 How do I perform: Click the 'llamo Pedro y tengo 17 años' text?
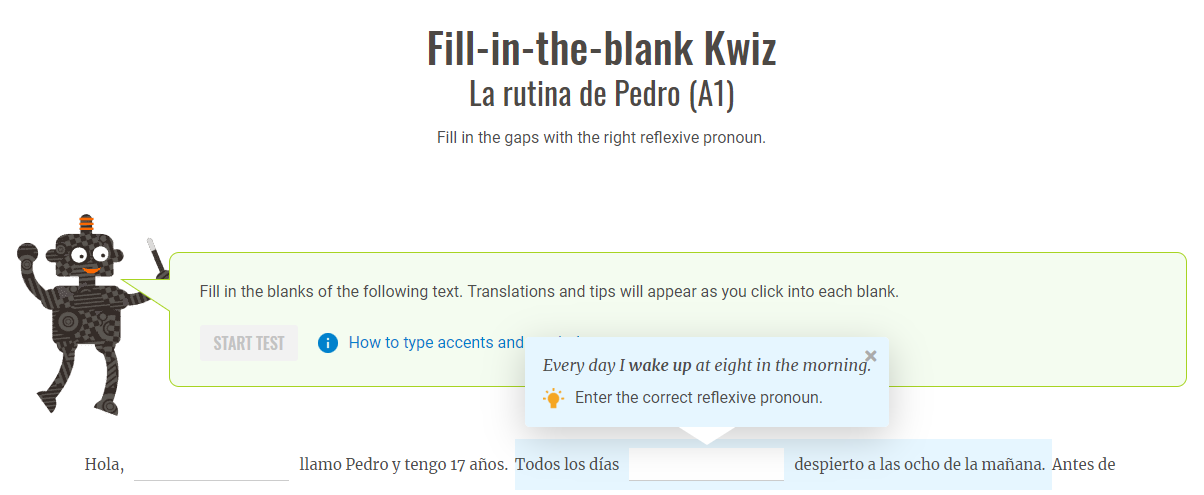(404, 464)
